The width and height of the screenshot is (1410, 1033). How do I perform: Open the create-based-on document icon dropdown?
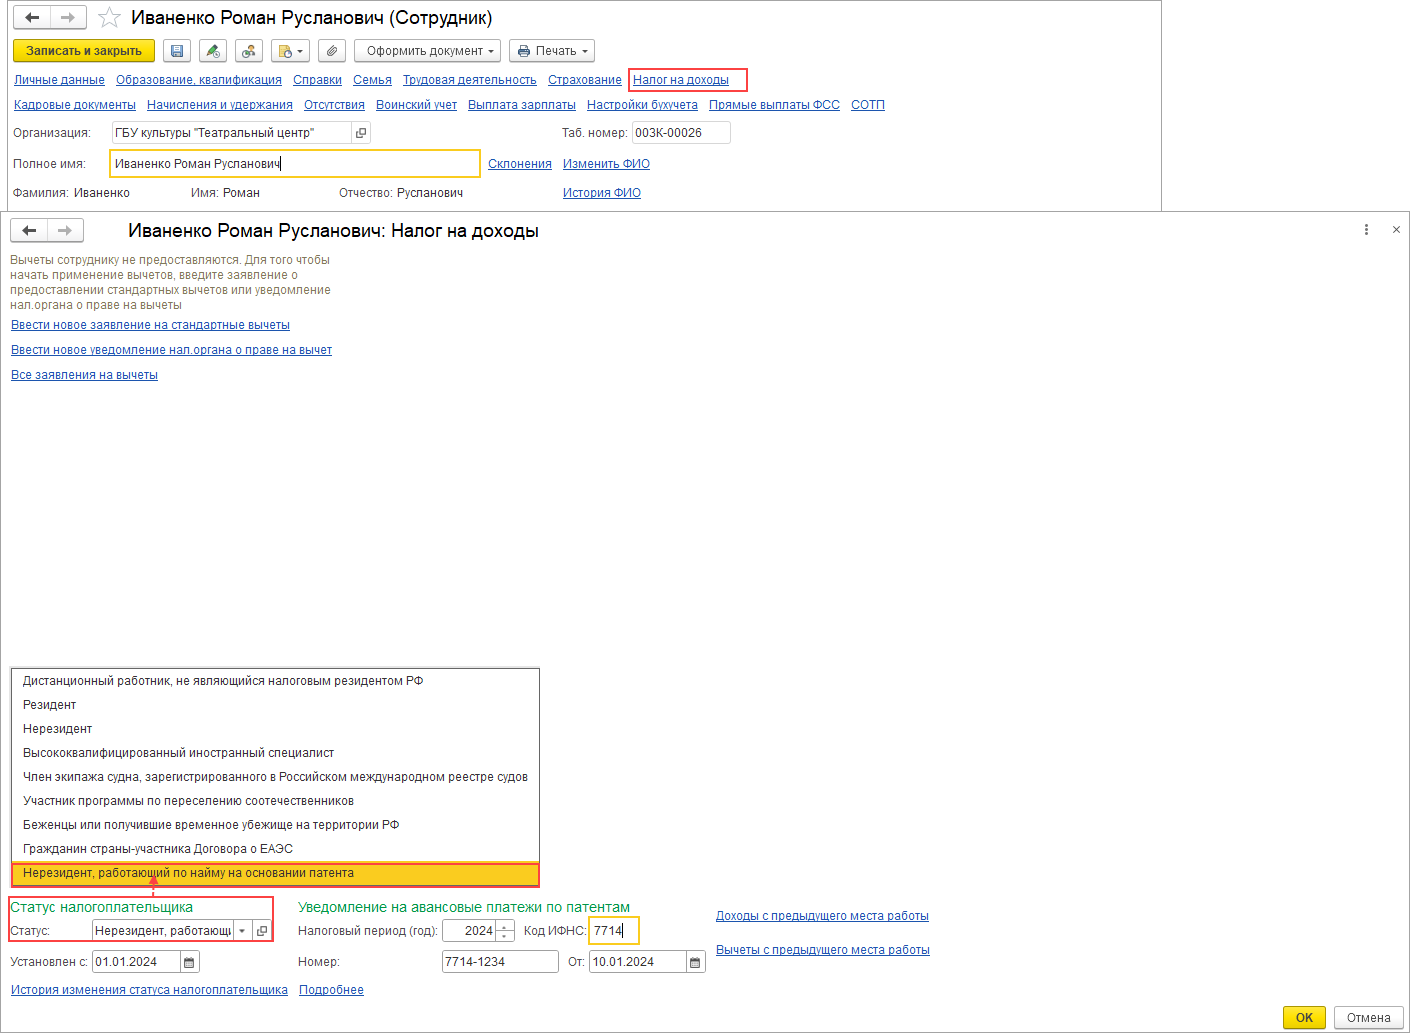(291, 51)
